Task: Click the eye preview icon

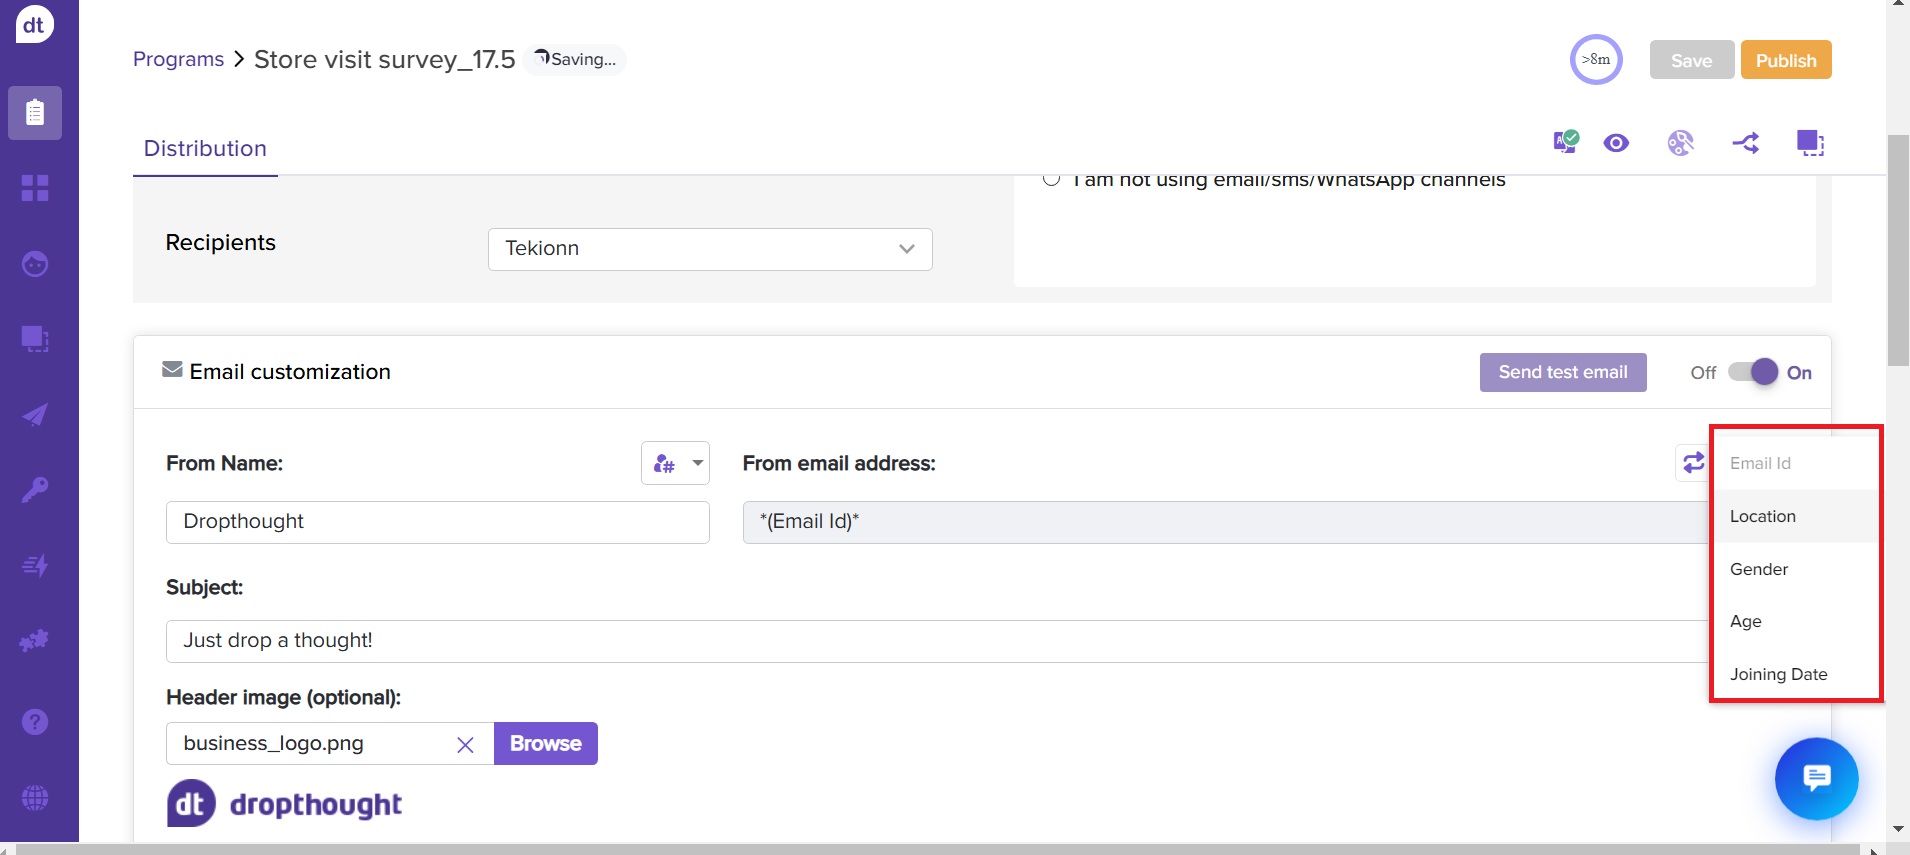Action: (1616, 143)
